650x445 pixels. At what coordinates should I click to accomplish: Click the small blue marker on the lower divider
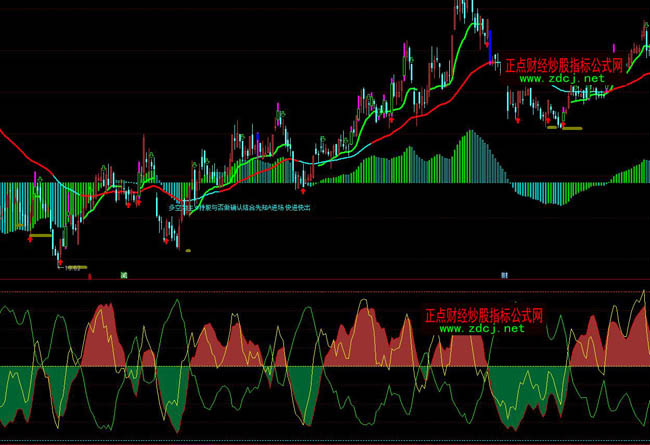[505, 273]
